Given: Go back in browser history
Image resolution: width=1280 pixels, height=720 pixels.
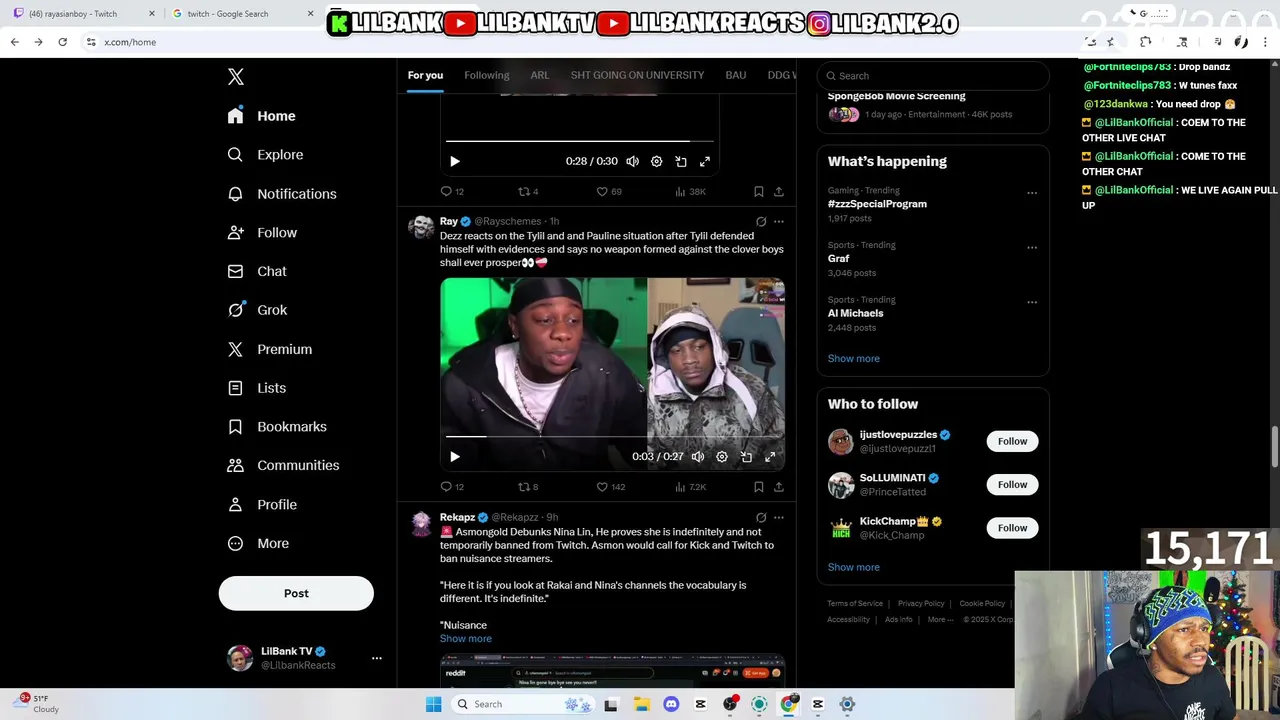Looking at the screenshot, I should pos(14,42).
